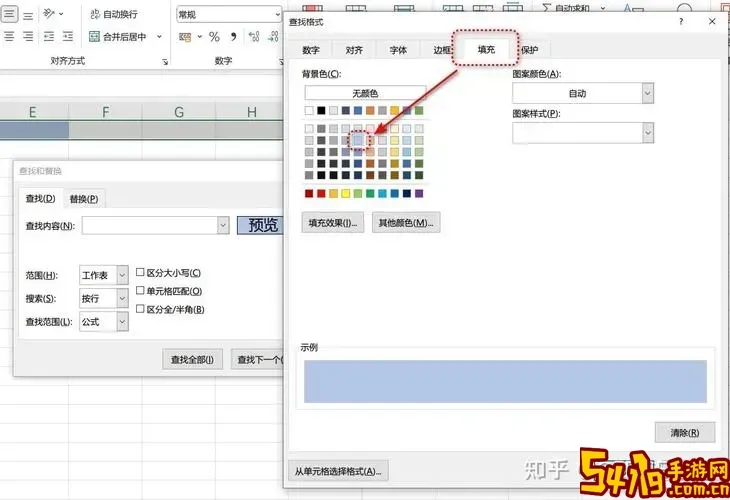Enable the 区分全/半角 checkbox
Image resolution: width=730 pixels, height=500 pixels.
pos(140,309)
